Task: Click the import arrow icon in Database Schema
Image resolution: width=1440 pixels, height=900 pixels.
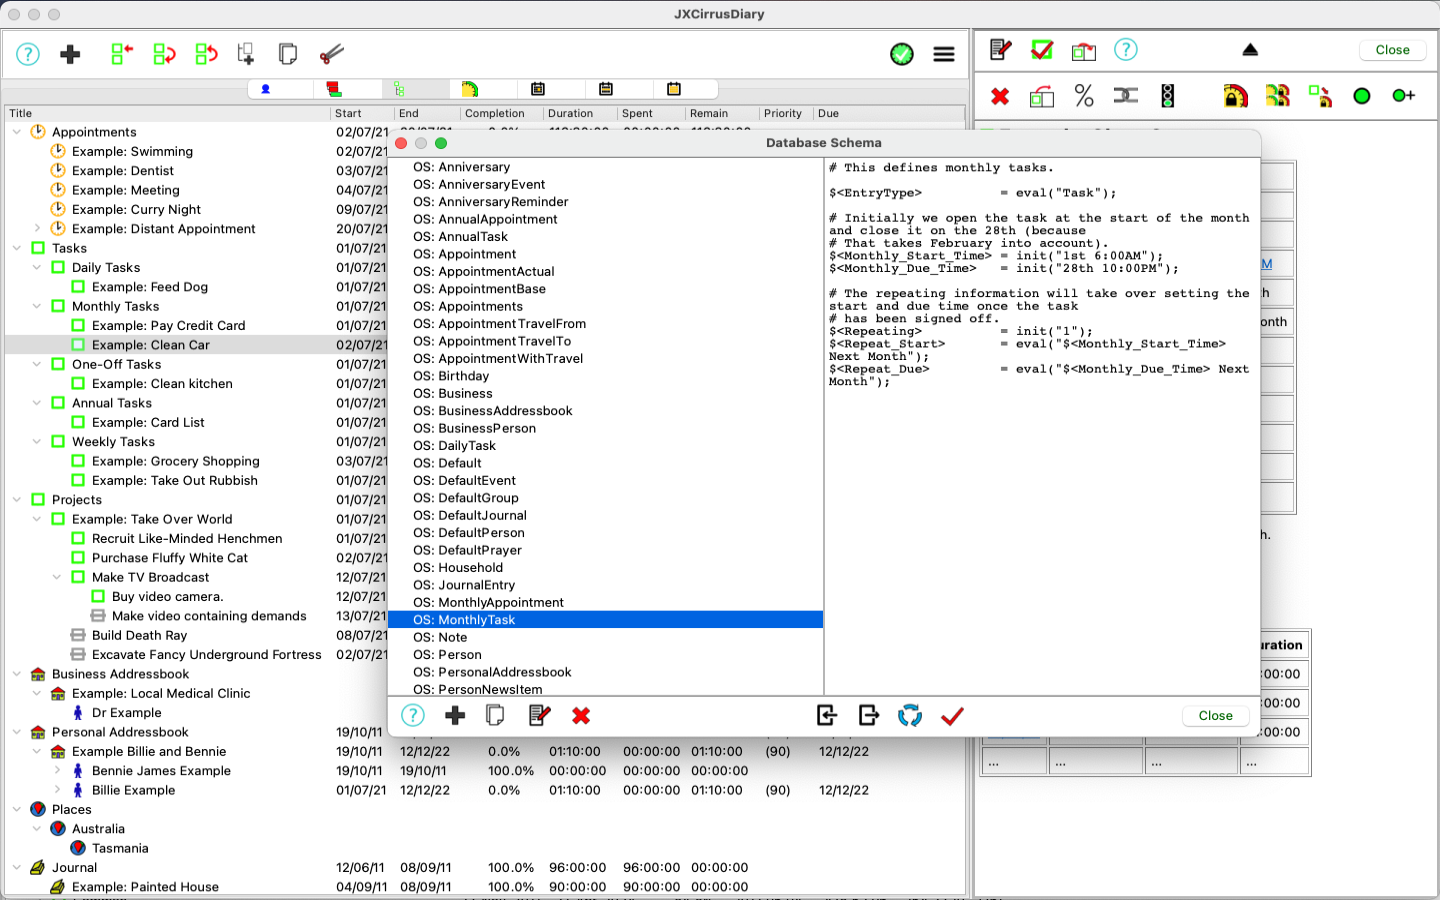Action: pos(826,716)
